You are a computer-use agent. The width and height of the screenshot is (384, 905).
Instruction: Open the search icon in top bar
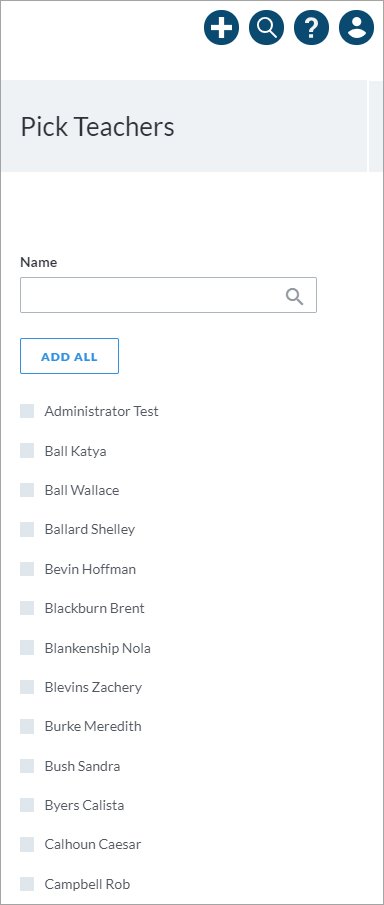click(267, 27)
